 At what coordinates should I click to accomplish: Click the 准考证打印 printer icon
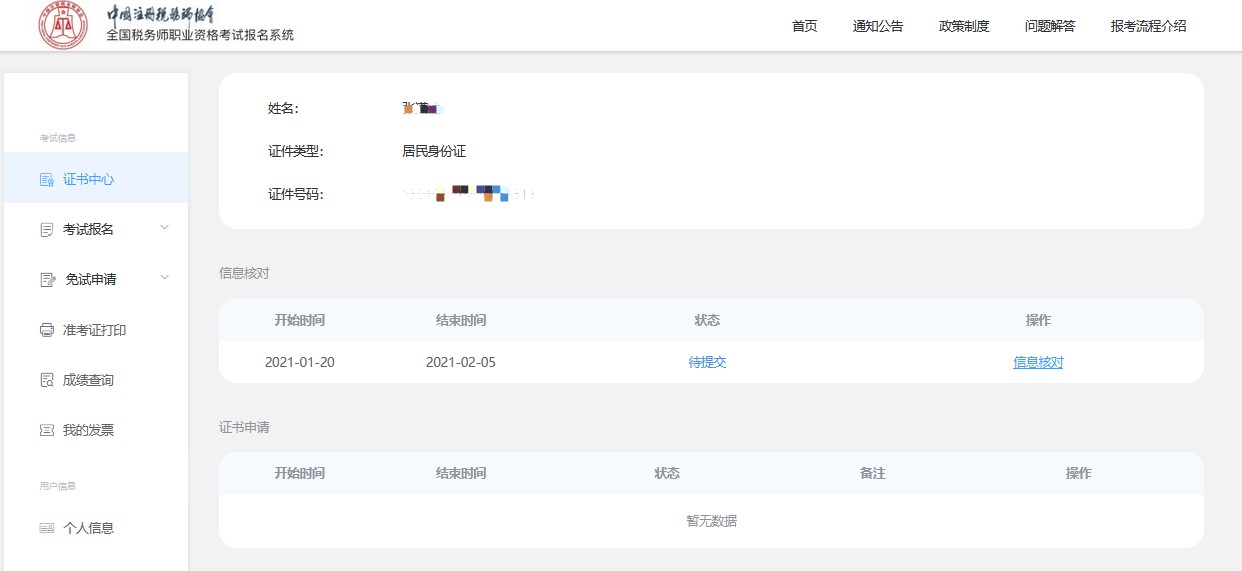tap(46, 330)
